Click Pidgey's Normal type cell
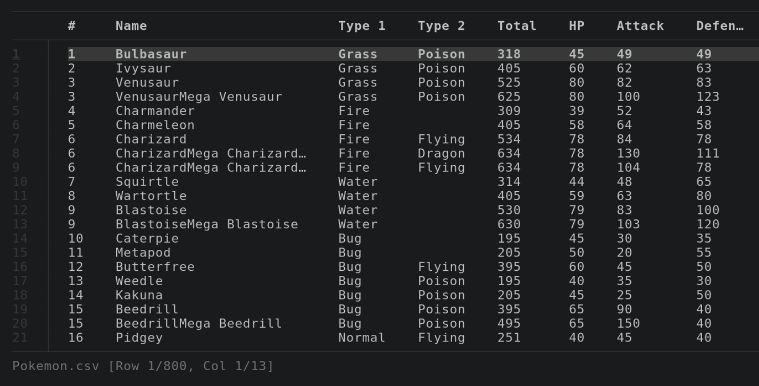759x386 pixels. pyautogui.click(x=362, y=338)
